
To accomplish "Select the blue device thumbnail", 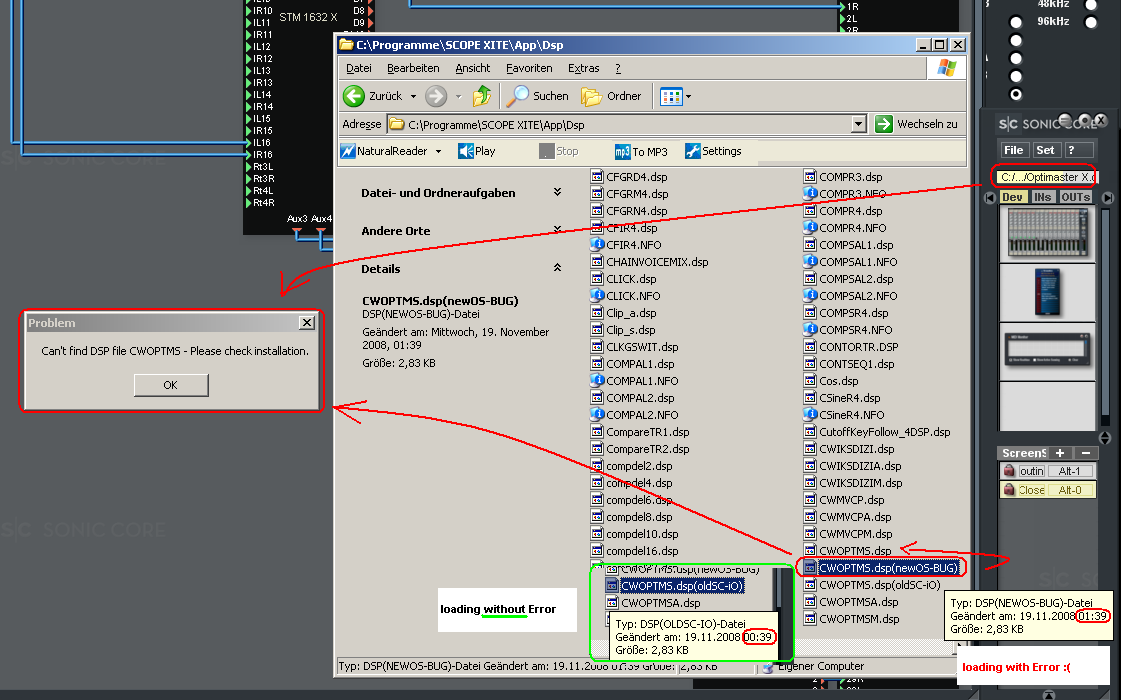I will point(1047,292).
